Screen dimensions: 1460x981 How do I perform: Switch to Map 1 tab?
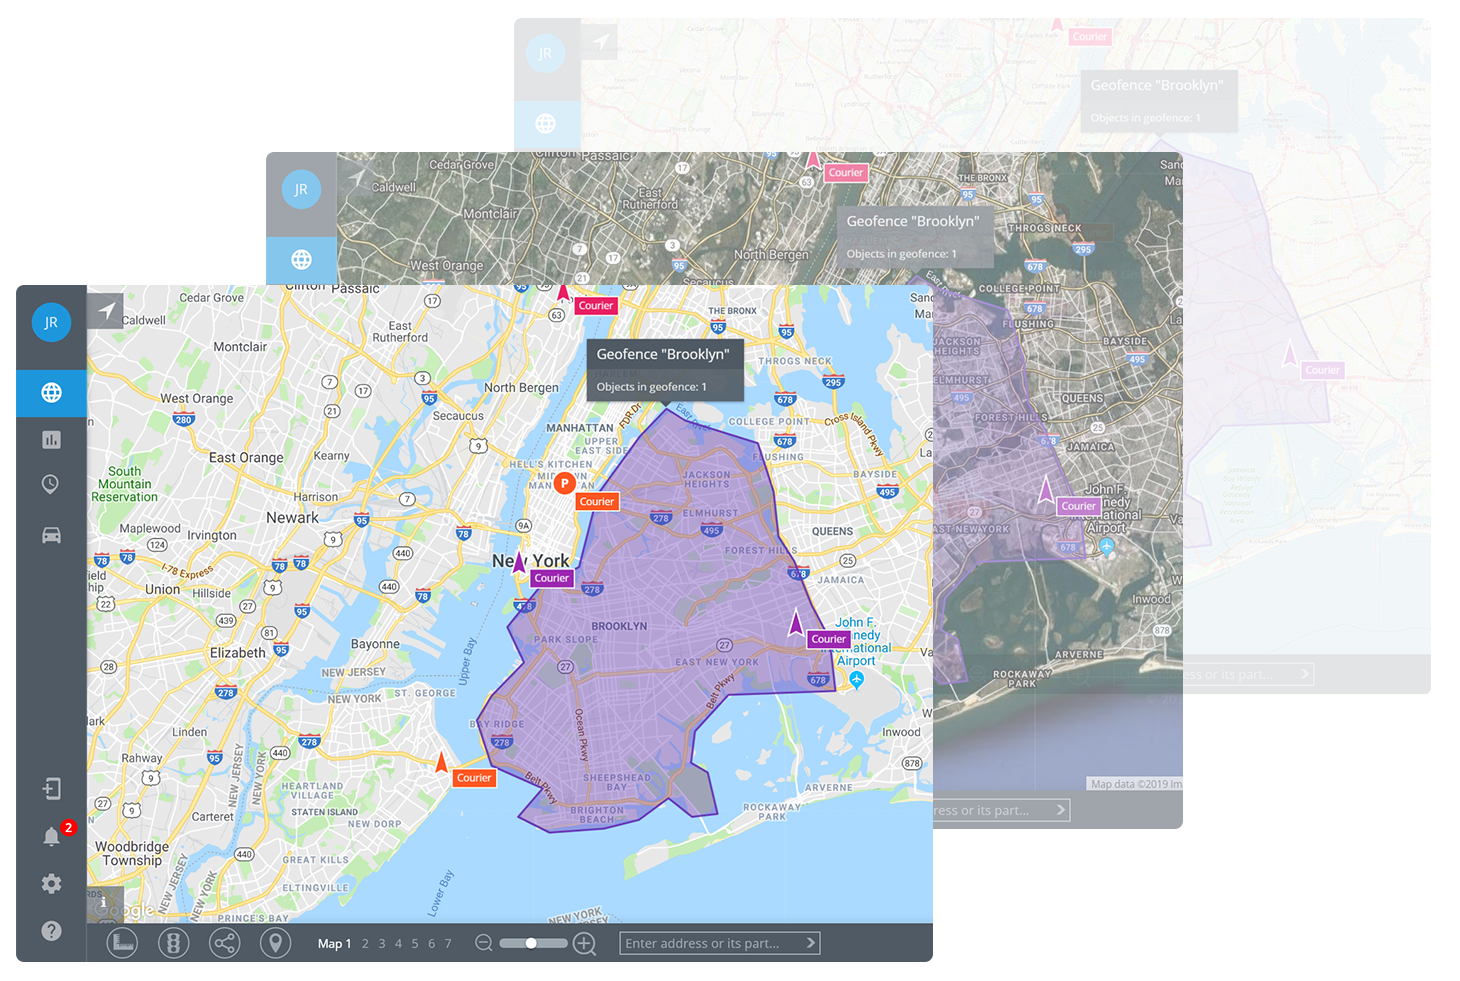pyautogui.click(x=334, y=944)
